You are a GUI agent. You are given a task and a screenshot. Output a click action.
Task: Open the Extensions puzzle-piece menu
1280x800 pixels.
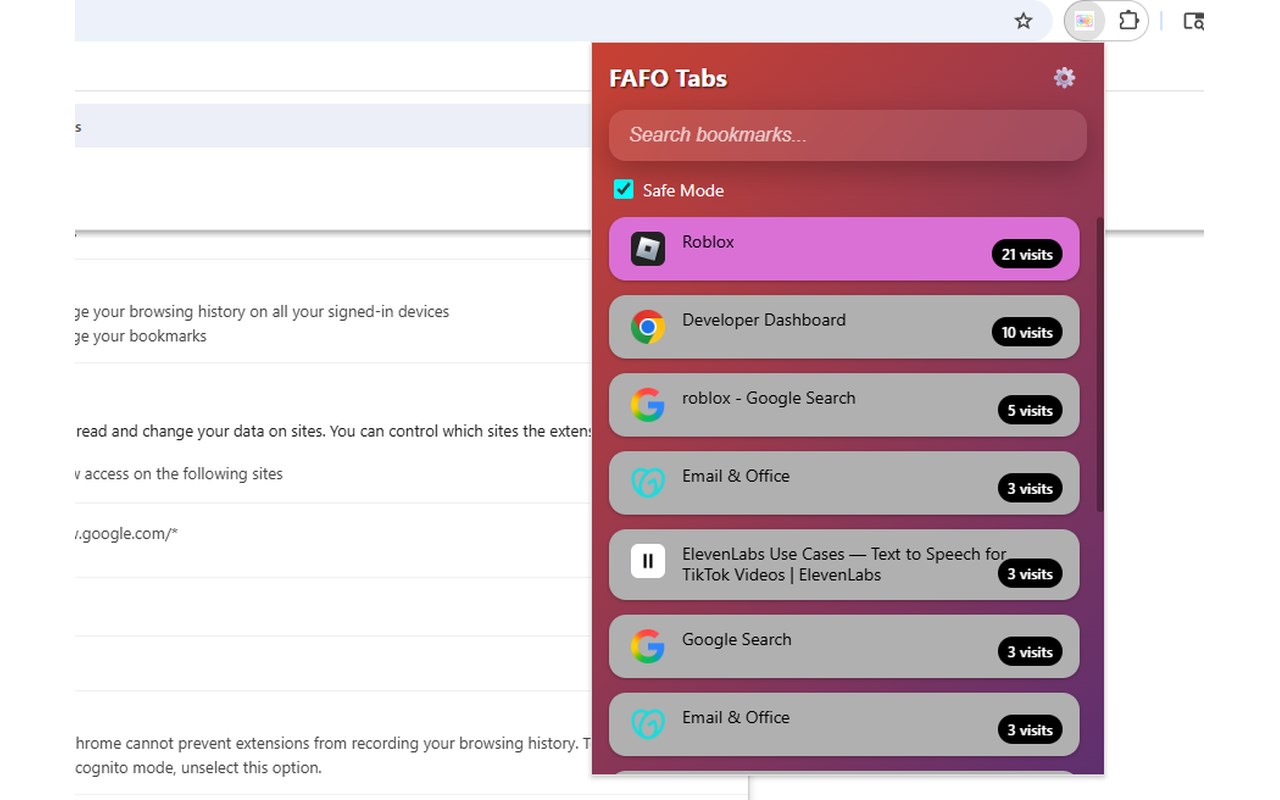(1128, 21)
